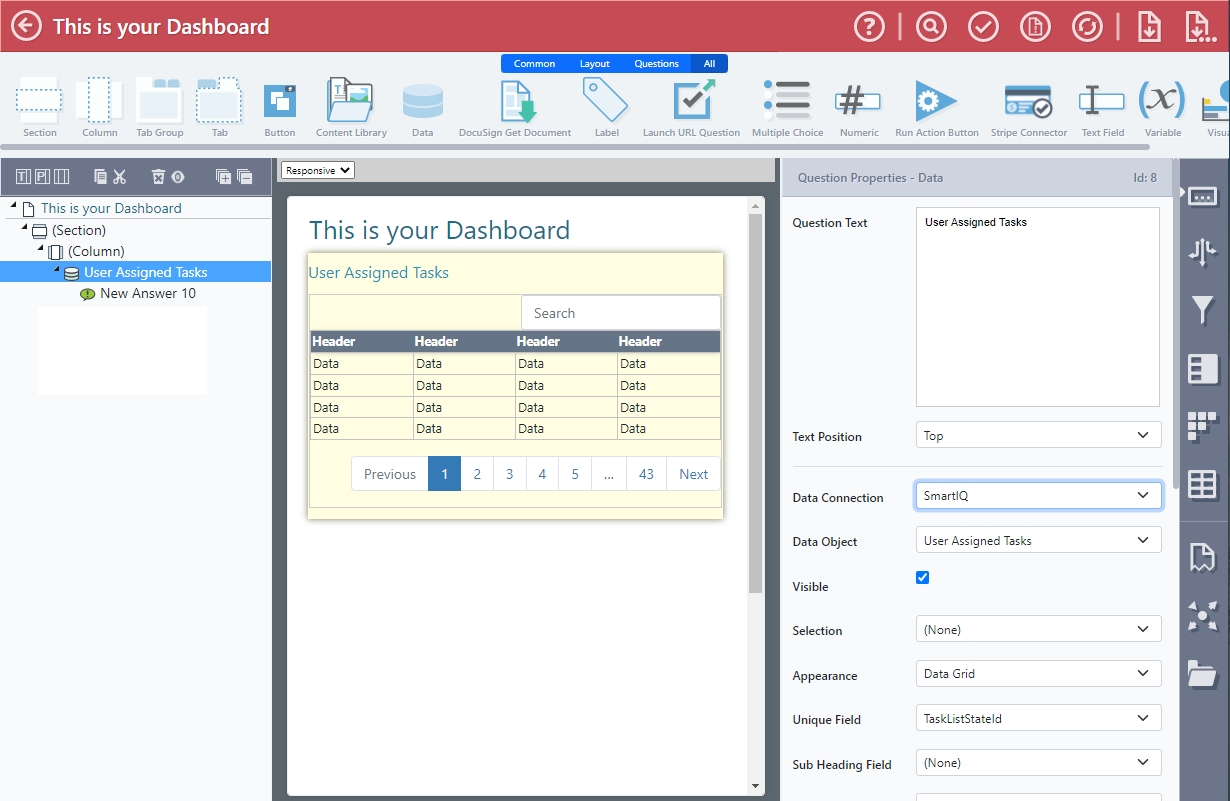The image size is (1230, 801).
Task: Open the Text Position dropdown
Action: click(x=1038, y=435)
